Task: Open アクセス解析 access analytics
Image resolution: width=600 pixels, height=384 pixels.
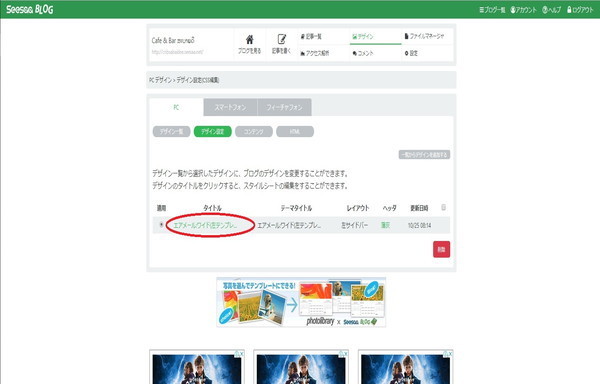Action: [x=315, y=53]
